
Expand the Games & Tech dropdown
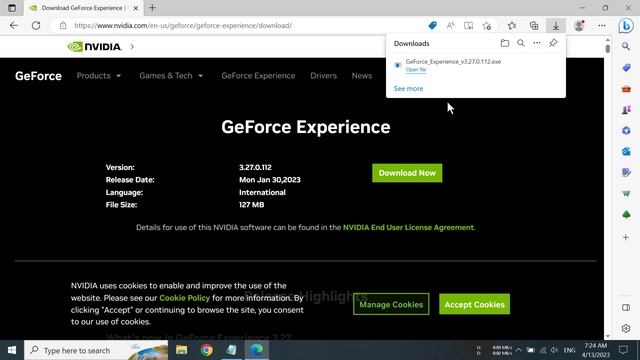(171, 76)
